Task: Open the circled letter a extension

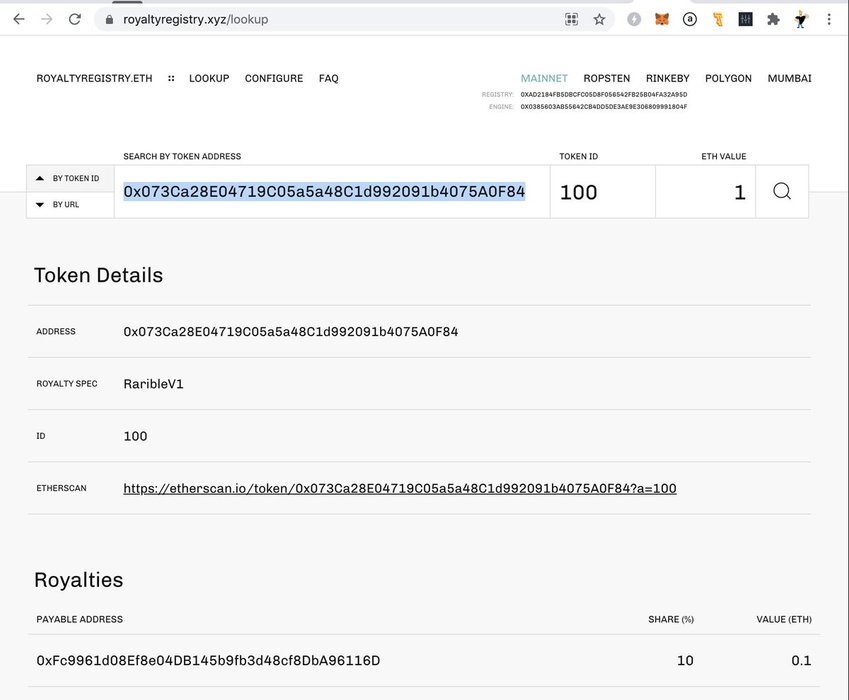Action: click(689, 19)
